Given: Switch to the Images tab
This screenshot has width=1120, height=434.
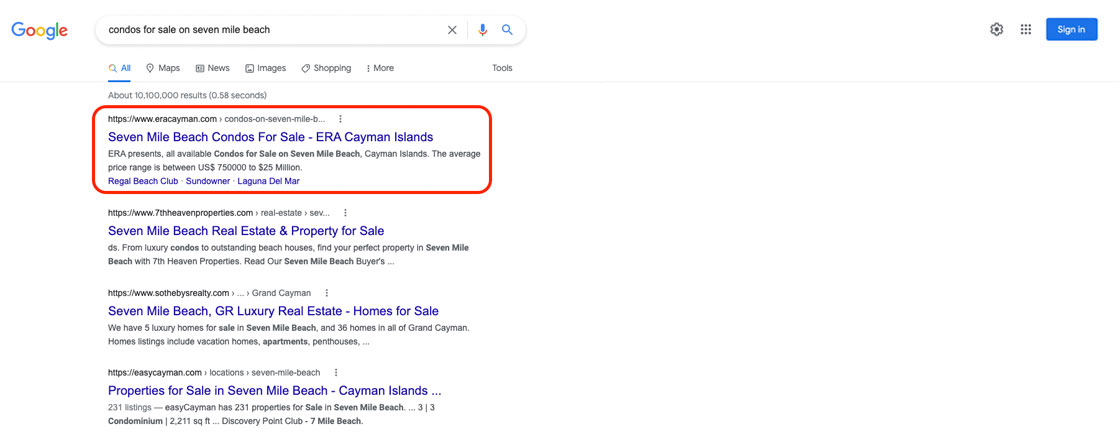Looking at the screenshot, I should pos(266,69).
